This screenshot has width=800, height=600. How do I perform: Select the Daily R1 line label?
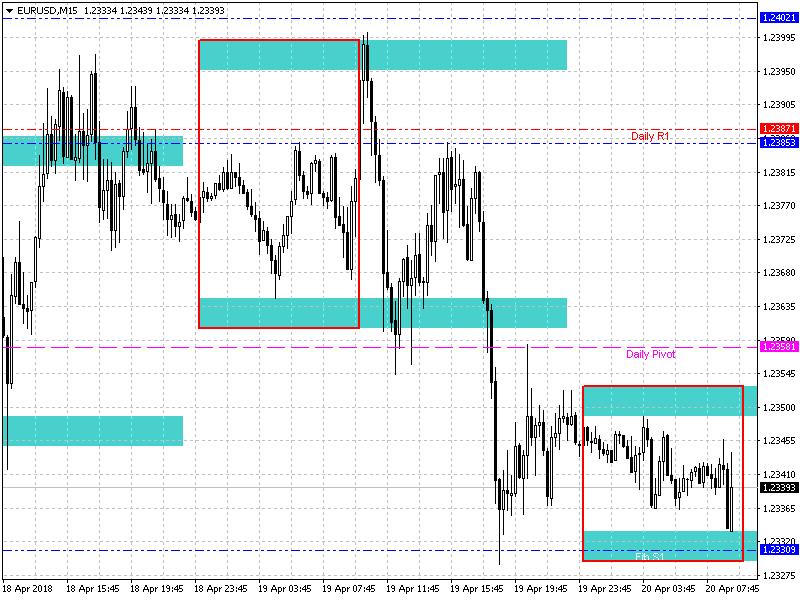[x=650, y=135]
